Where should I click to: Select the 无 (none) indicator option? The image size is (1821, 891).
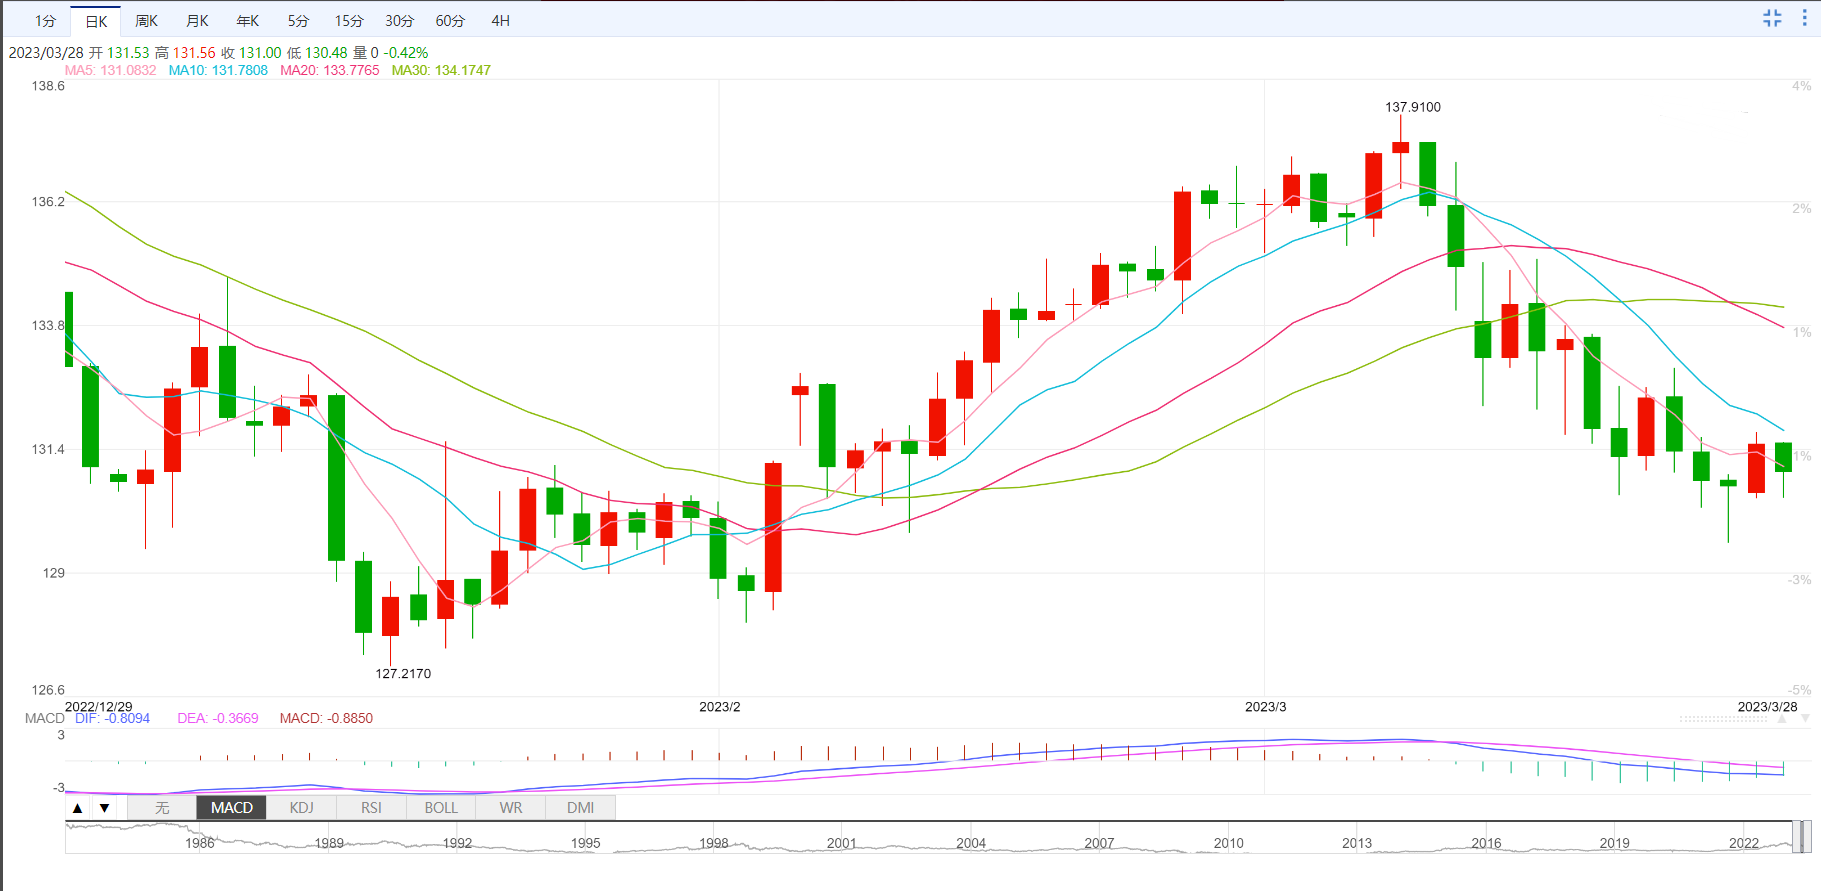click(162, 808)
